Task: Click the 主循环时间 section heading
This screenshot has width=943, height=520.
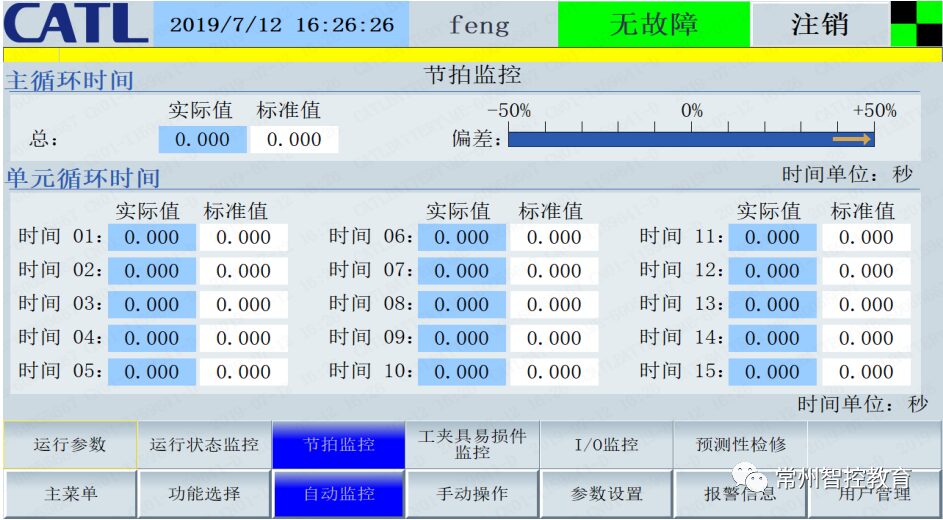Action: click(x=69, y=81)
